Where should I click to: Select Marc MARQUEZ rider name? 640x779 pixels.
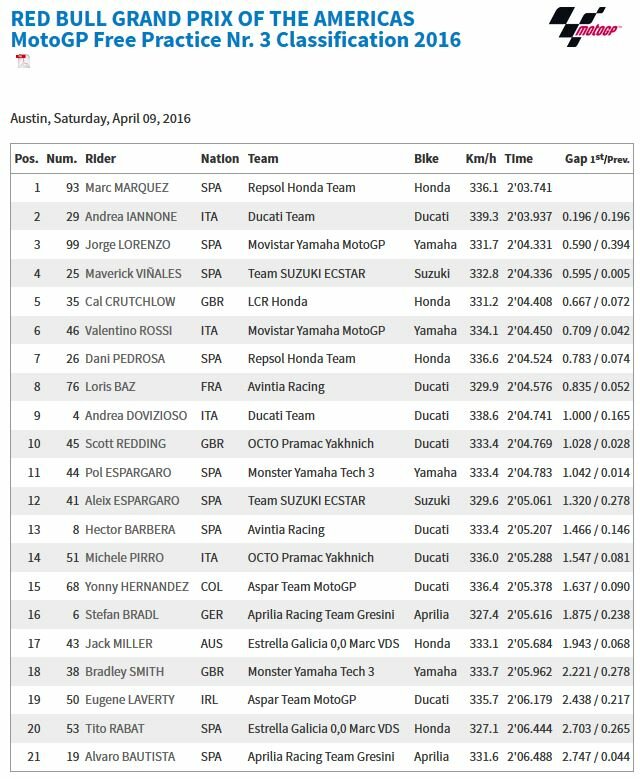(127, 188)
